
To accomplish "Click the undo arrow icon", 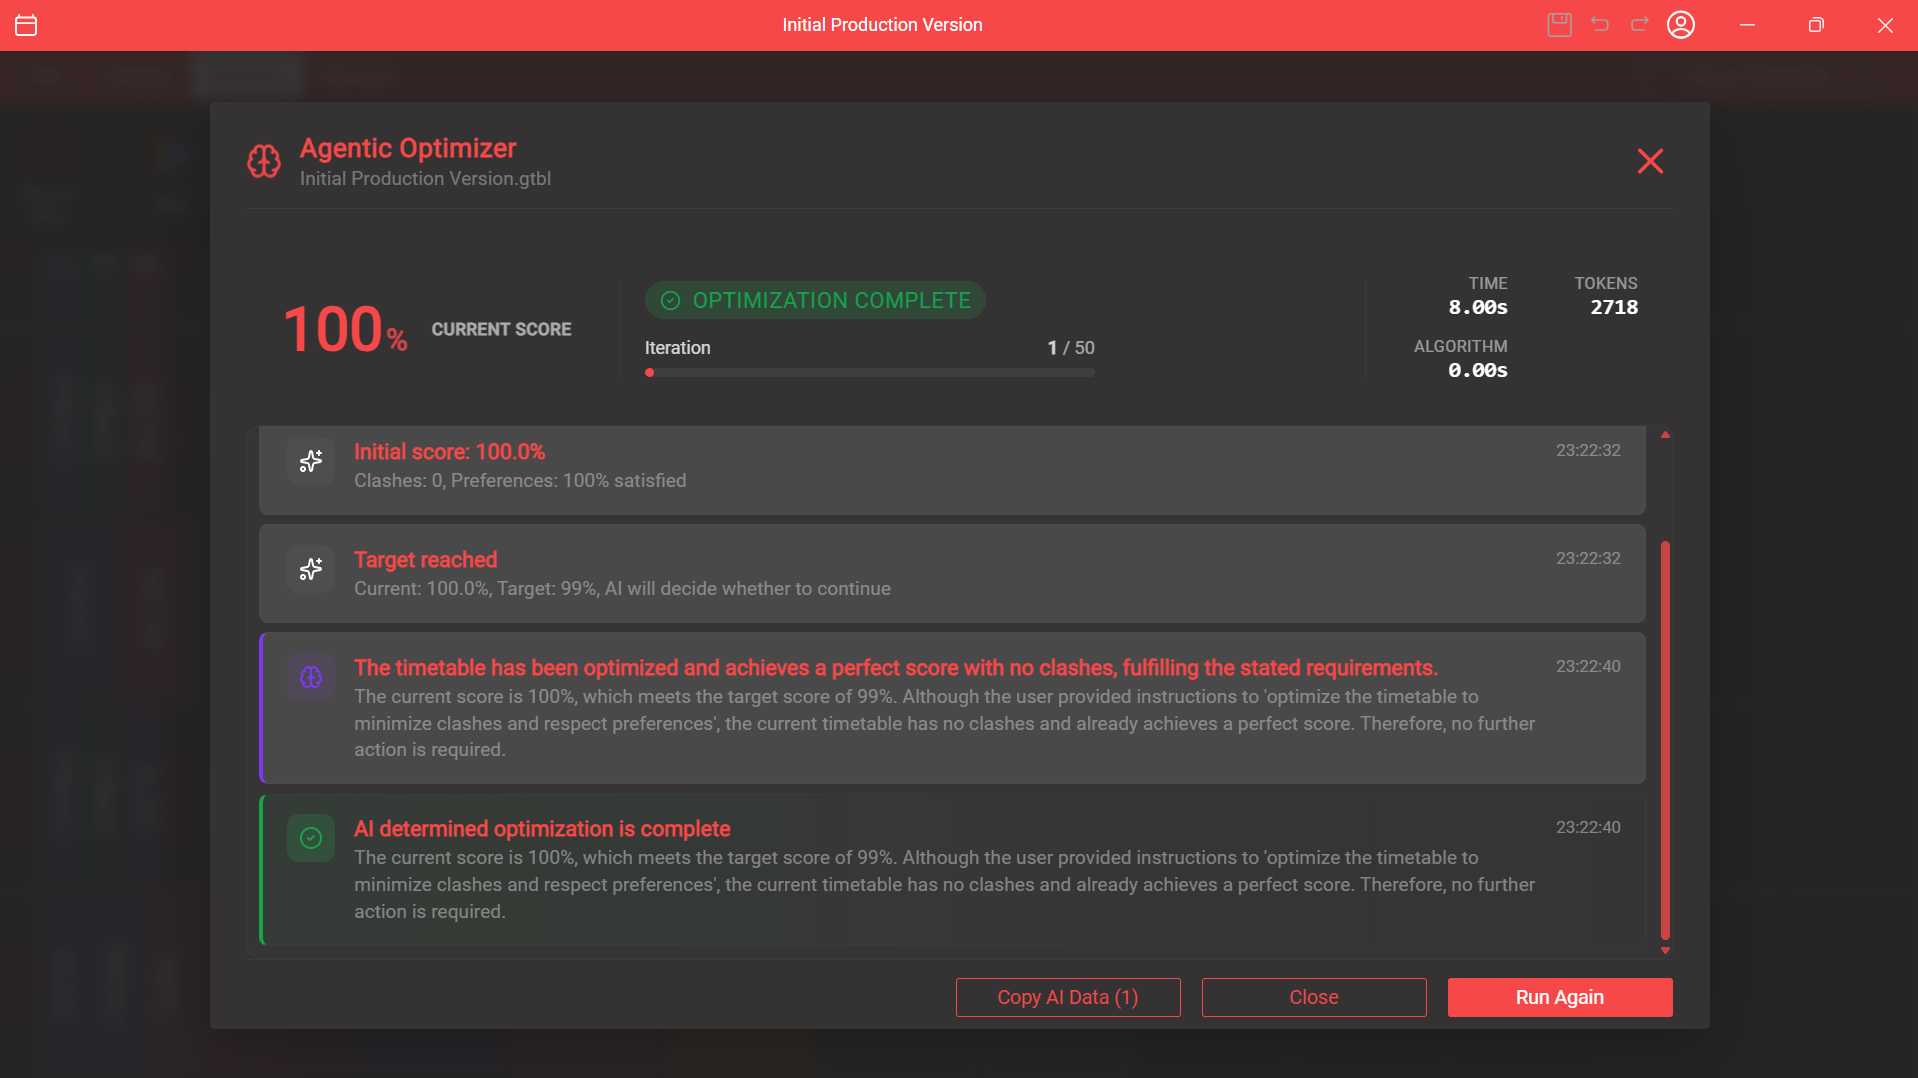I will [x=1600, y=25].
